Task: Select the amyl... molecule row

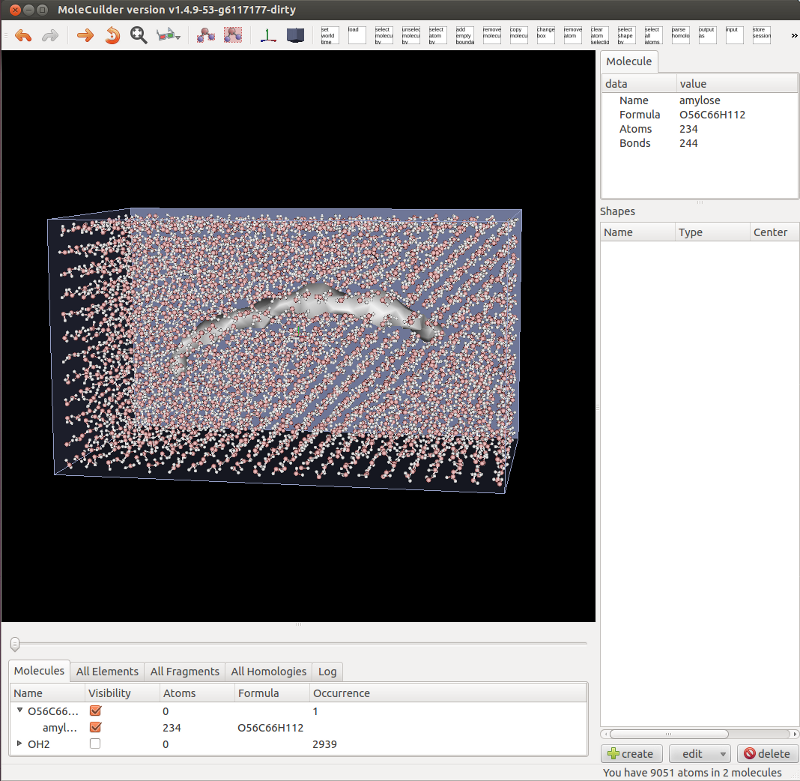Action: click(x=298, y=727)
